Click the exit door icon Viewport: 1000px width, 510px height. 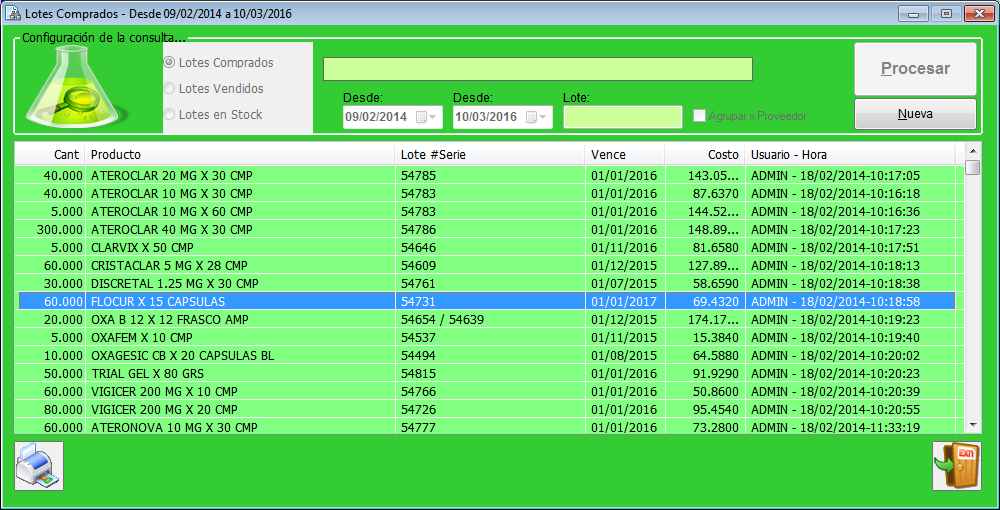(957, 466)
